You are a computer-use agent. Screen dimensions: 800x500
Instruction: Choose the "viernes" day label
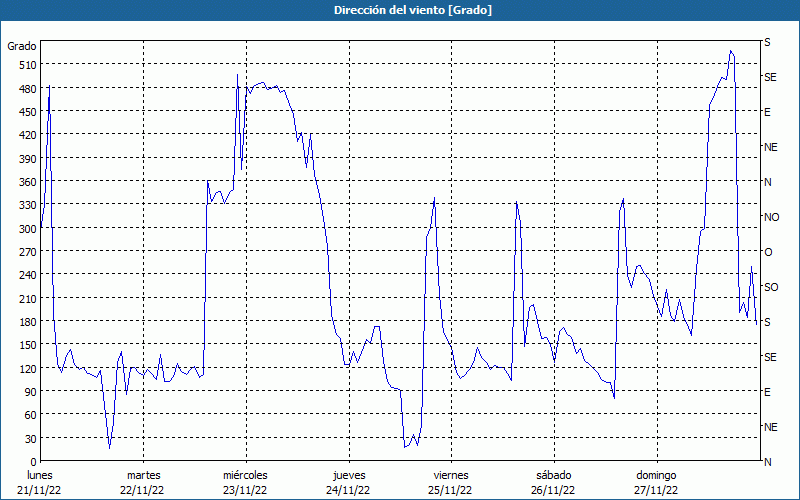tap(451, 476)
